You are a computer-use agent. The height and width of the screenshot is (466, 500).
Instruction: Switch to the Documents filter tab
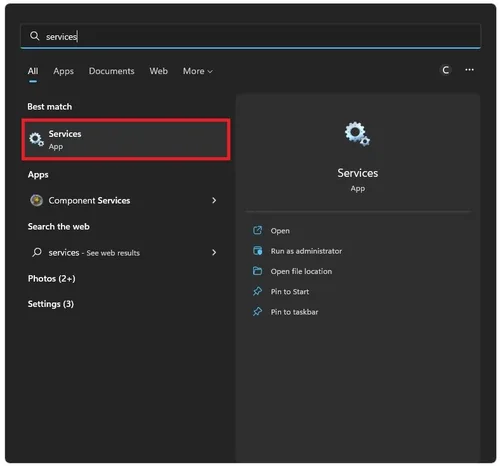click(x=111, y=71)
